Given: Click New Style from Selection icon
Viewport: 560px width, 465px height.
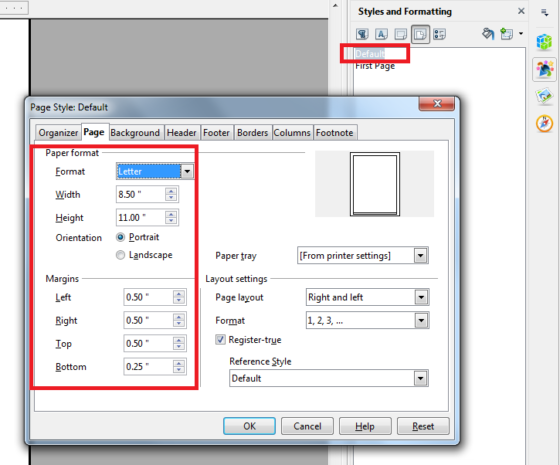Looking at the screenshot, I should (x=507, y=34).
